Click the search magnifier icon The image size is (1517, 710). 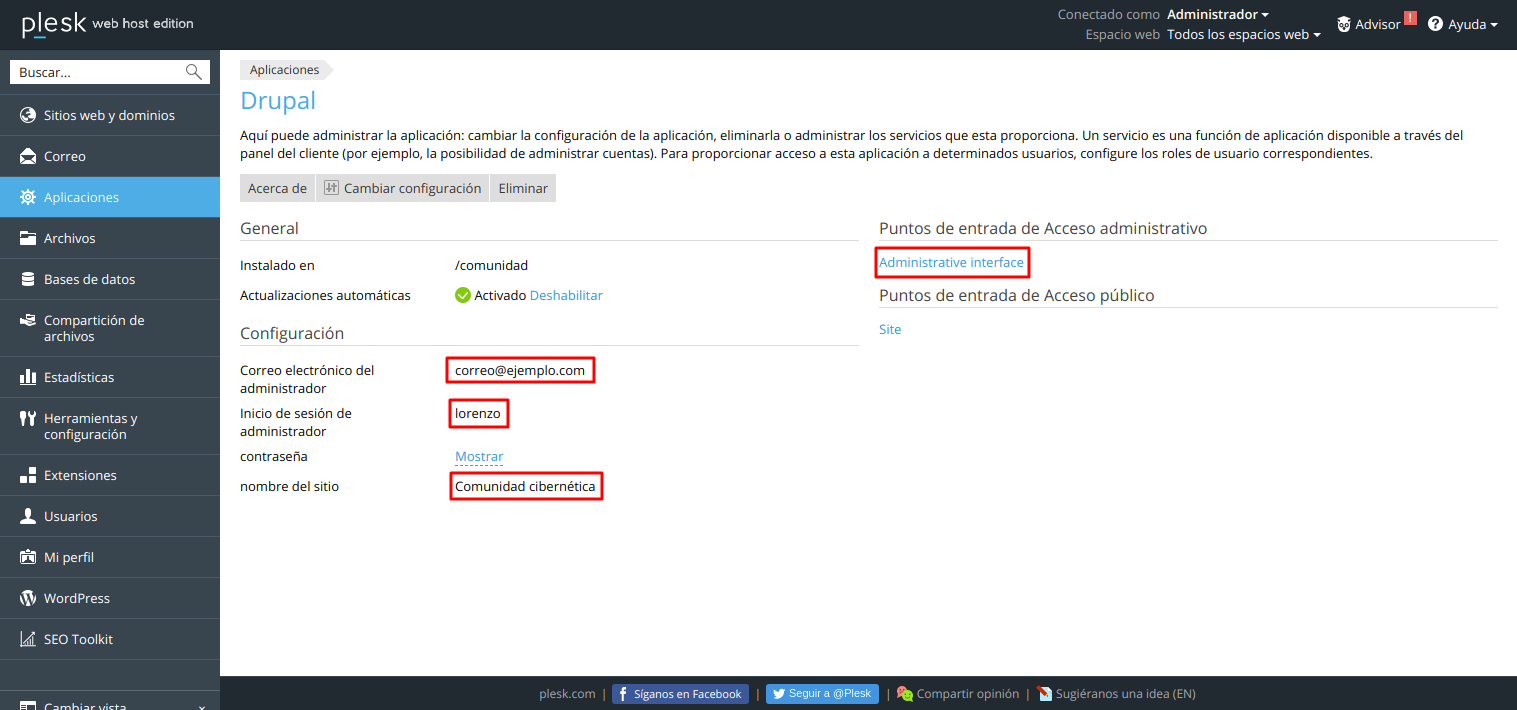(x=193, y=71)
